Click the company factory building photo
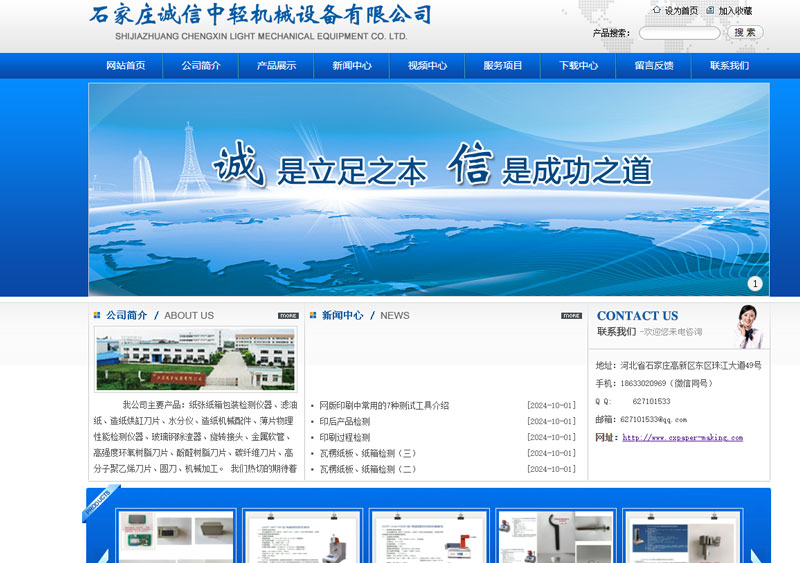The height and width of the screenshot is (563, 800). coord(195,359)
